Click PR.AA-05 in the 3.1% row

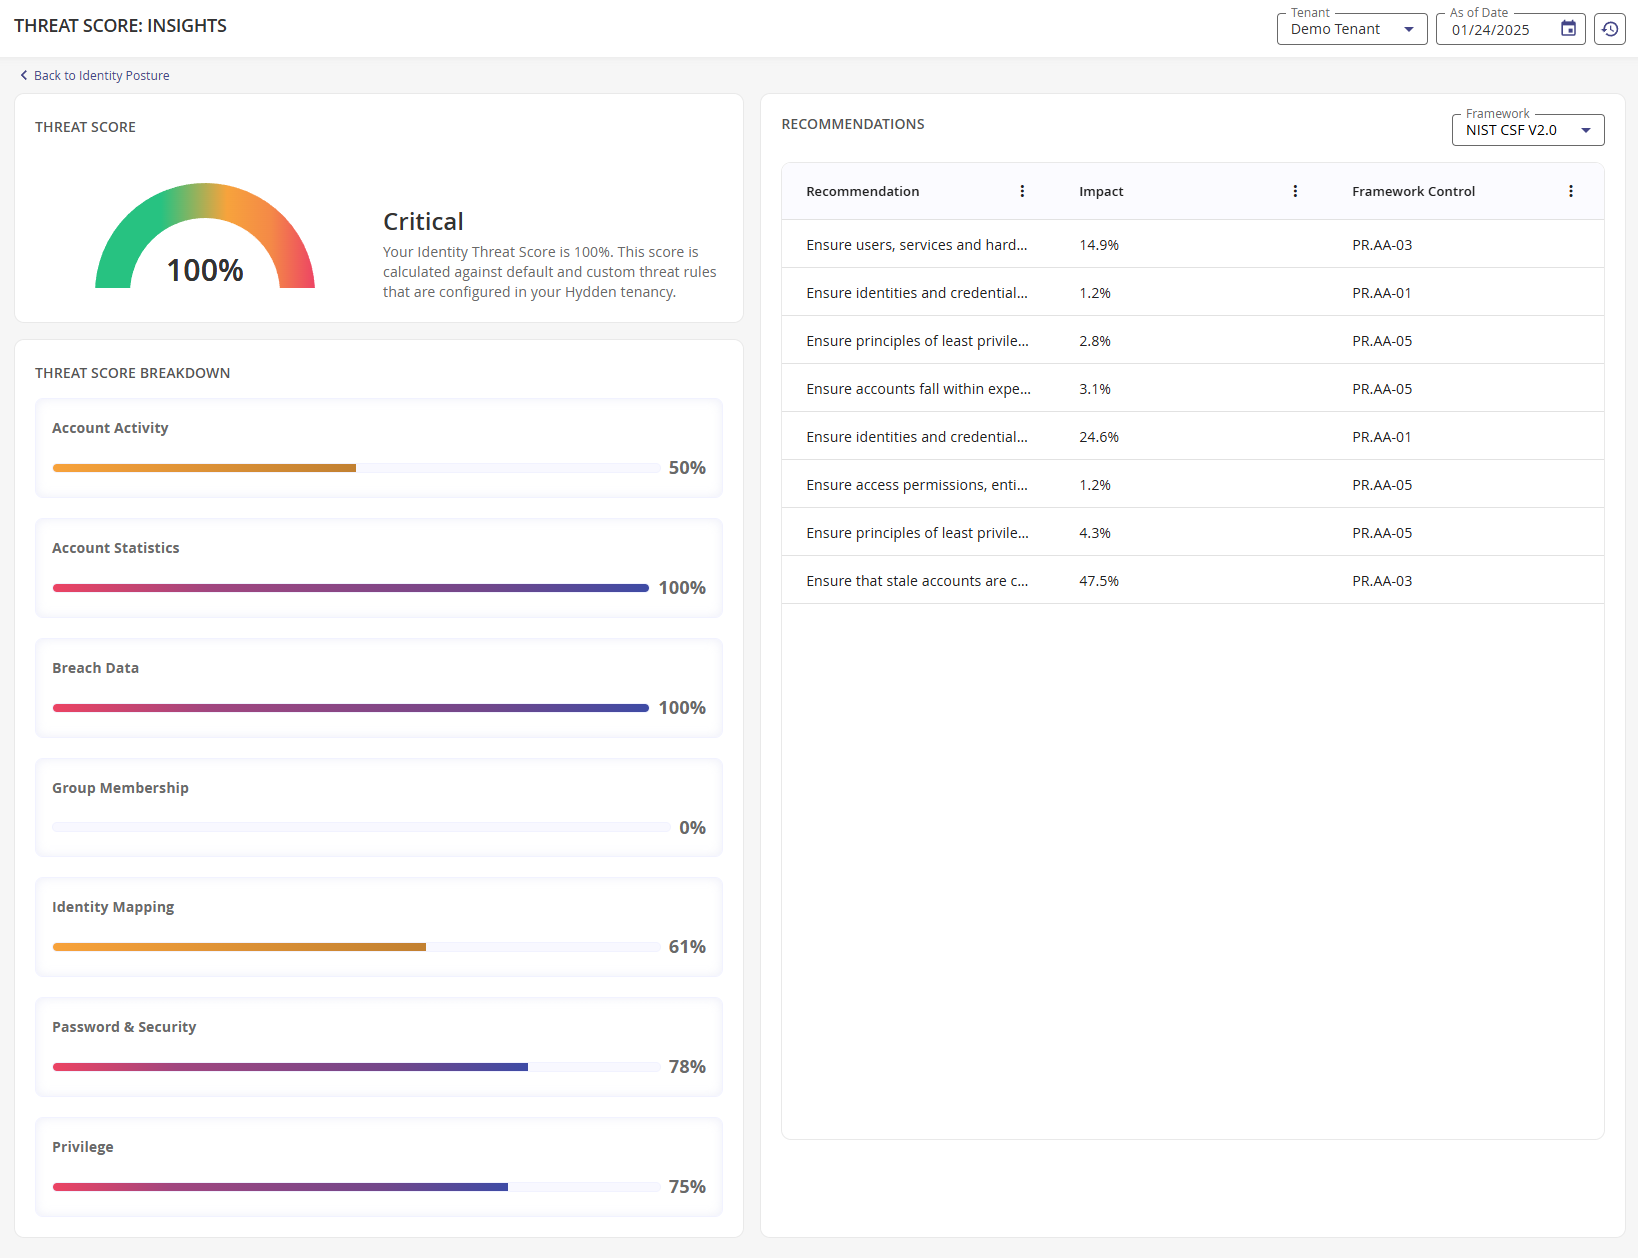(1382, 389)
